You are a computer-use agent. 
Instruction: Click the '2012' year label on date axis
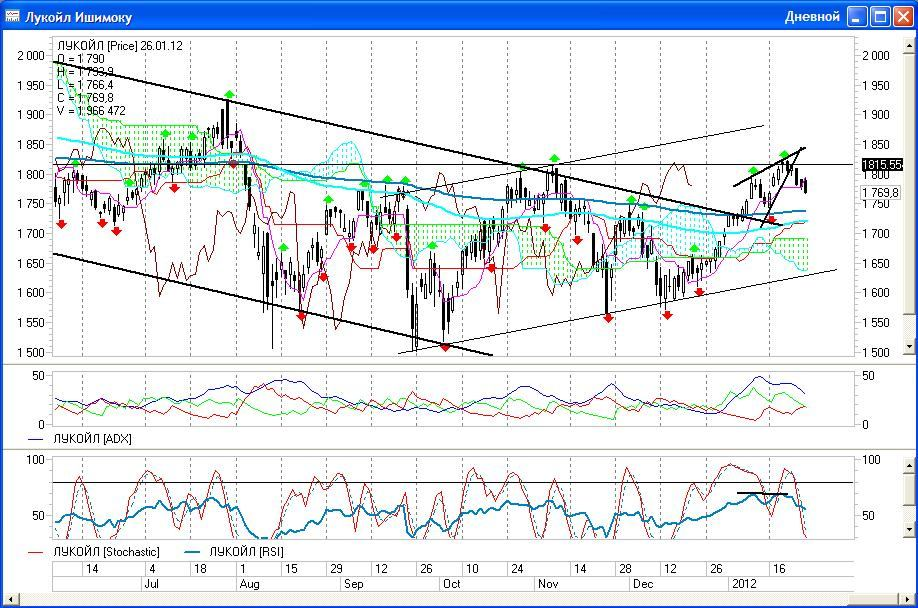tap(744, 584)
